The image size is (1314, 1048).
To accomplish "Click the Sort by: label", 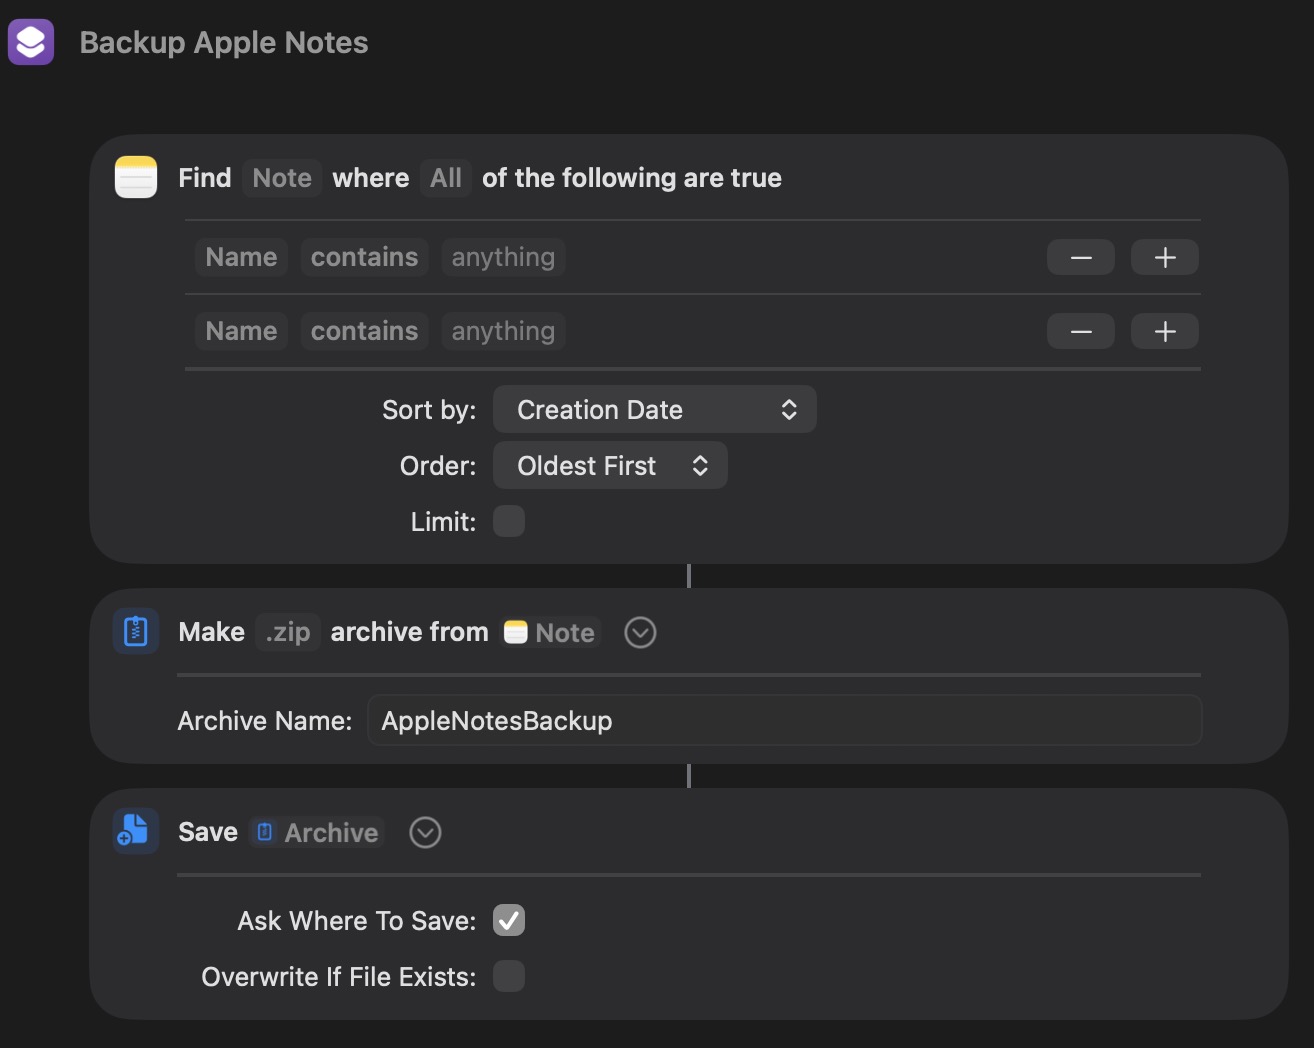I will click(x=429, y=410).
